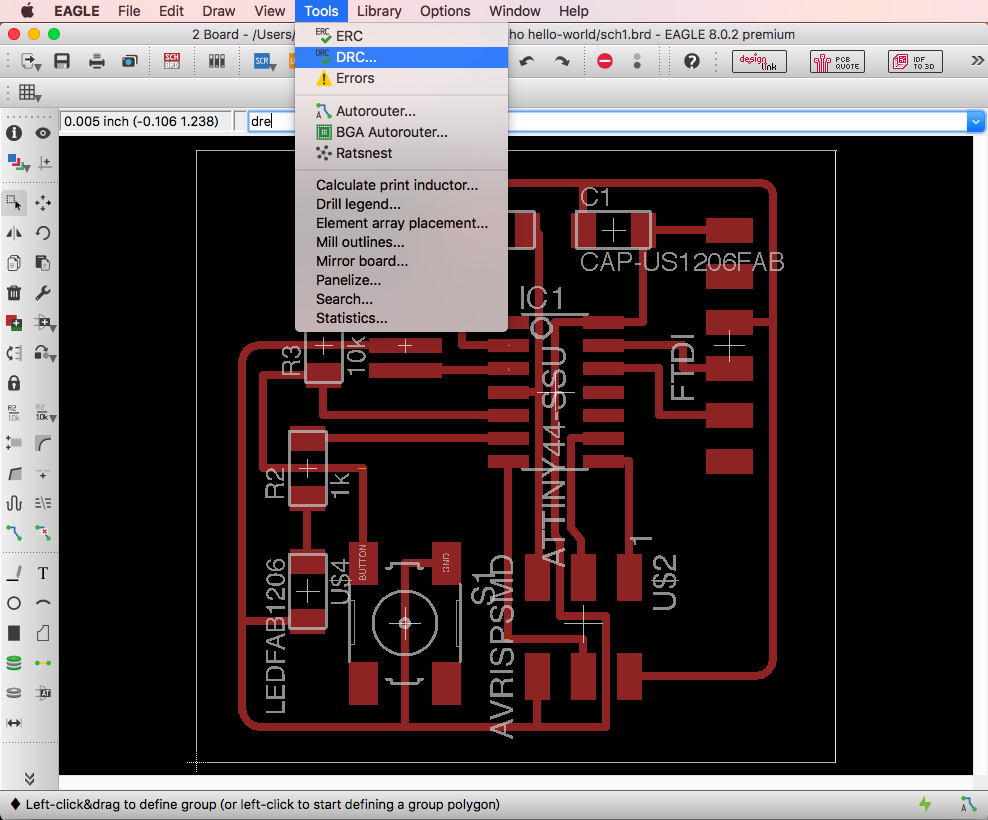Click the Print icon in toolbar
The width and height of the screenshot is (988, 820).
click(x=96, y=61)
